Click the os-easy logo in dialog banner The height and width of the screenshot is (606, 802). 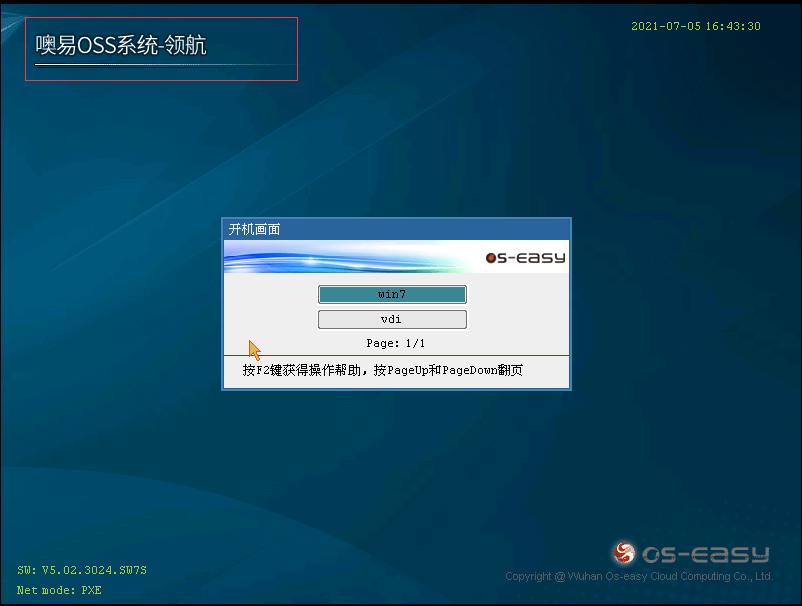525,257
